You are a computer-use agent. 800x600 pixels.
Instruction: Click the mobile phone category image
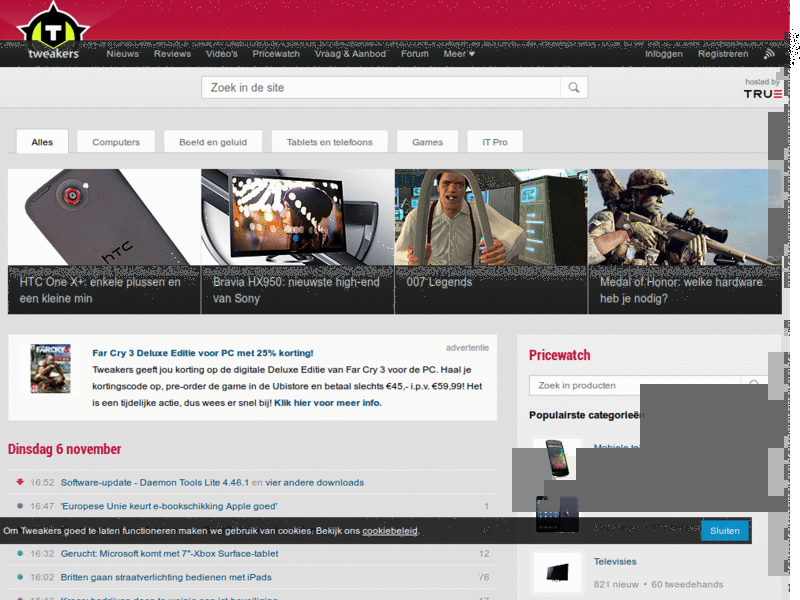point(557,459)
